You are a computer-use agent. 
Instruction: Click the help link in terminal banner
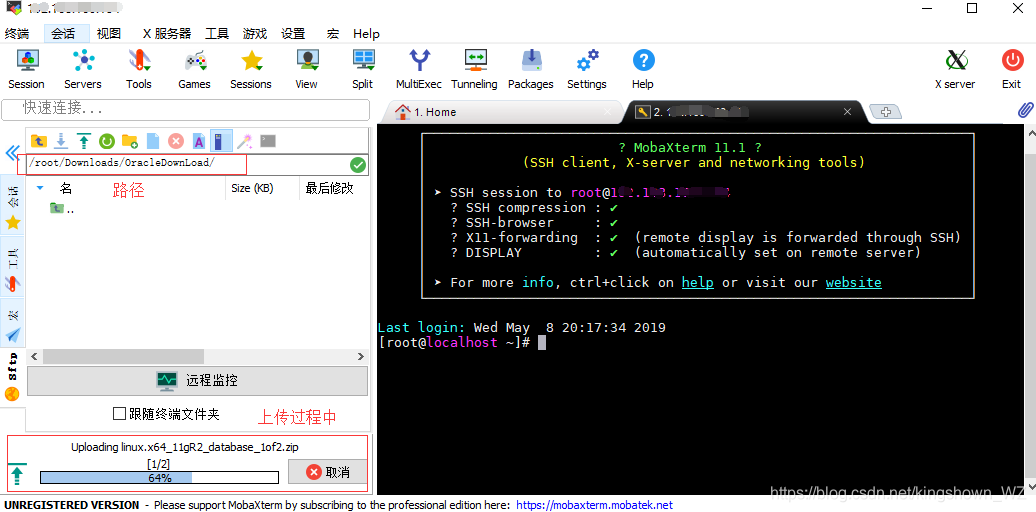coord(698,283)
